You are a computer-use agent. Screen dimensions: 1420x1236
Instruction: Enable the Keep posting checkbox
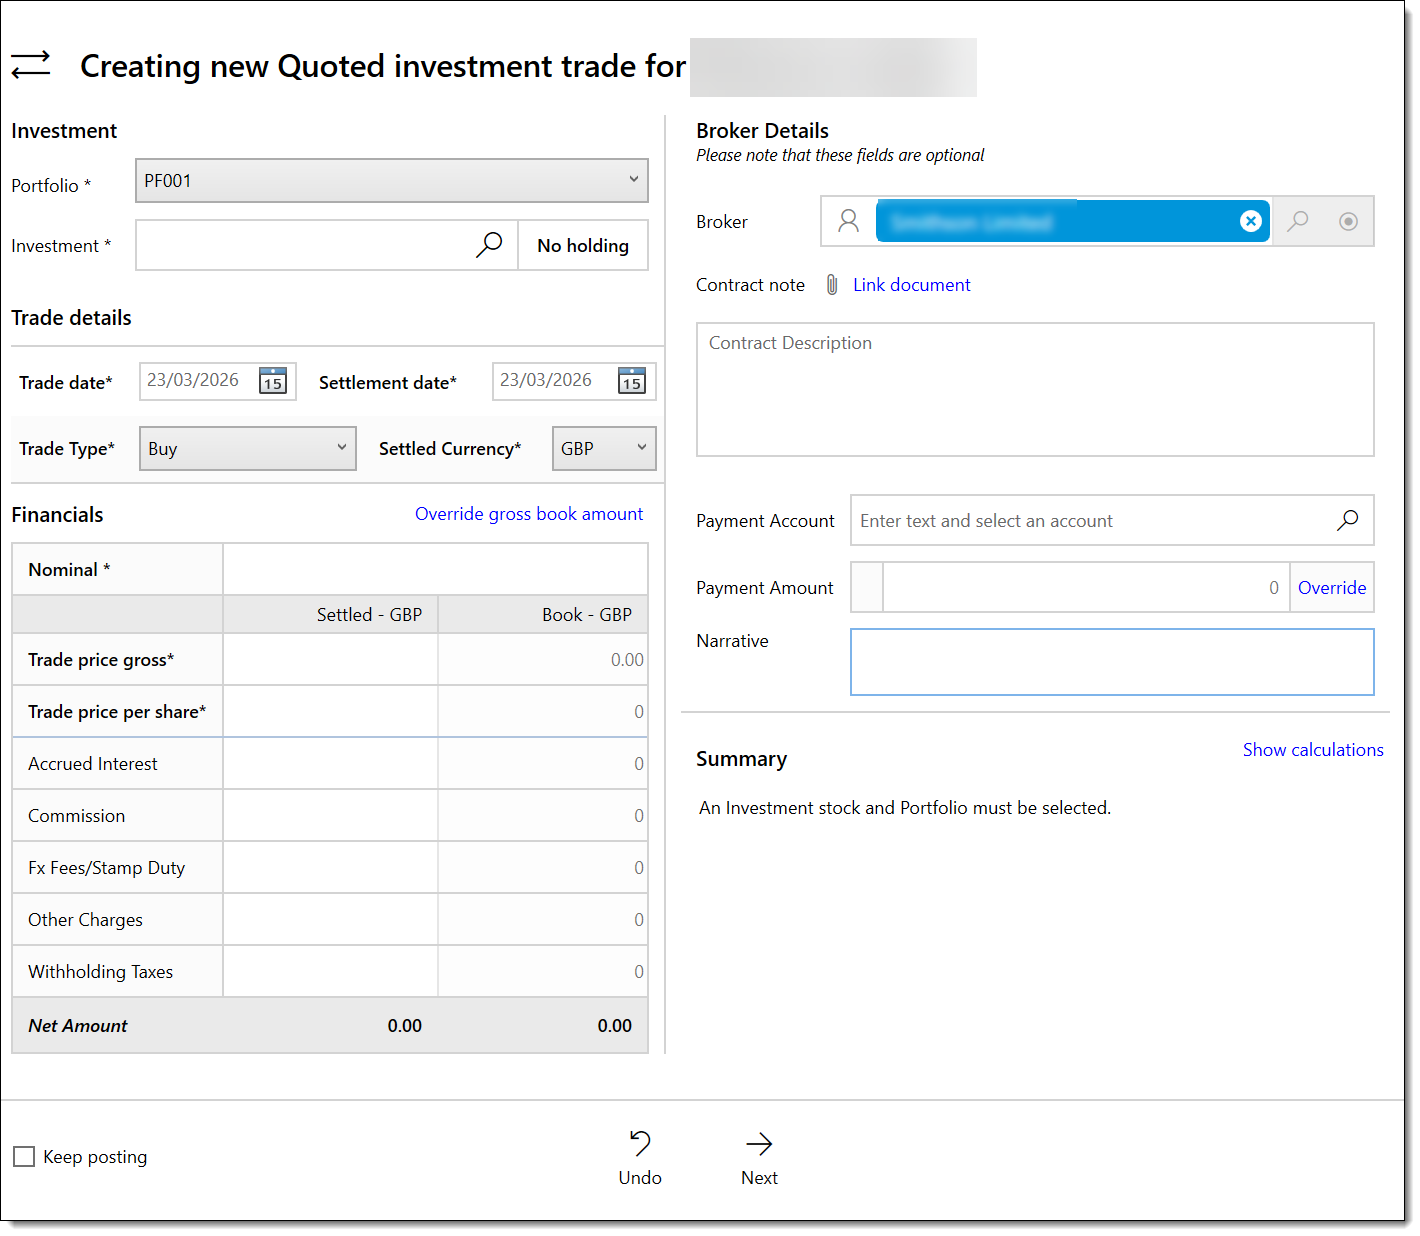[x=24, y=1157]
